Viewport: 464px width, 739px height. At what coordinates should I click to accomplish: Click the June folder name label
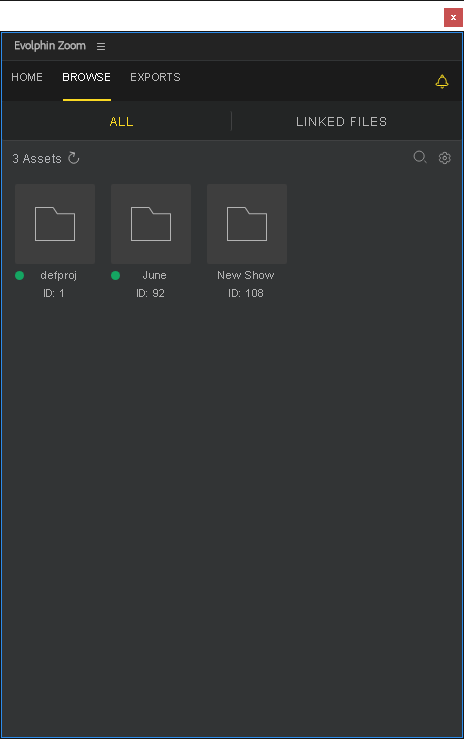[155, 275]
